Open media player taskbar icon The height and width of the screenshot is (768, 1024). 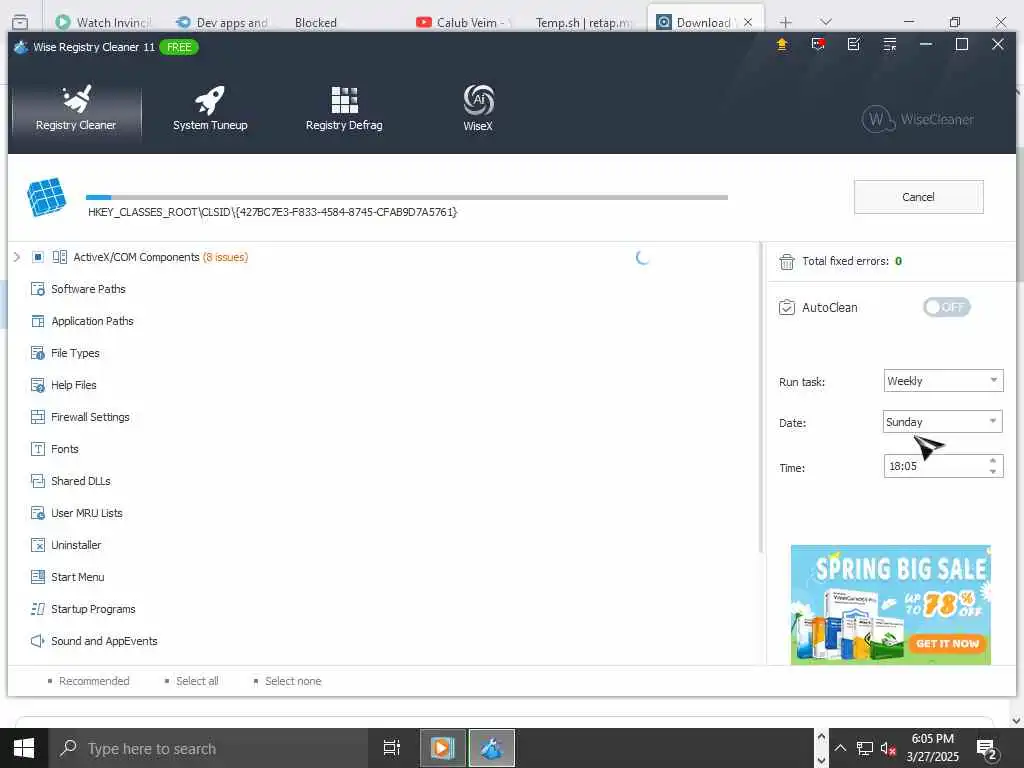point(443,748)
